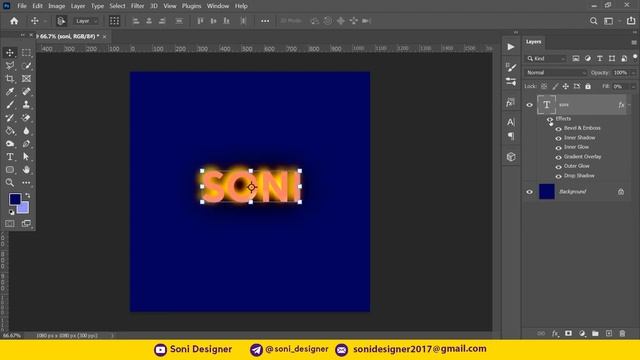Select the Frame tool

point(26,79)
